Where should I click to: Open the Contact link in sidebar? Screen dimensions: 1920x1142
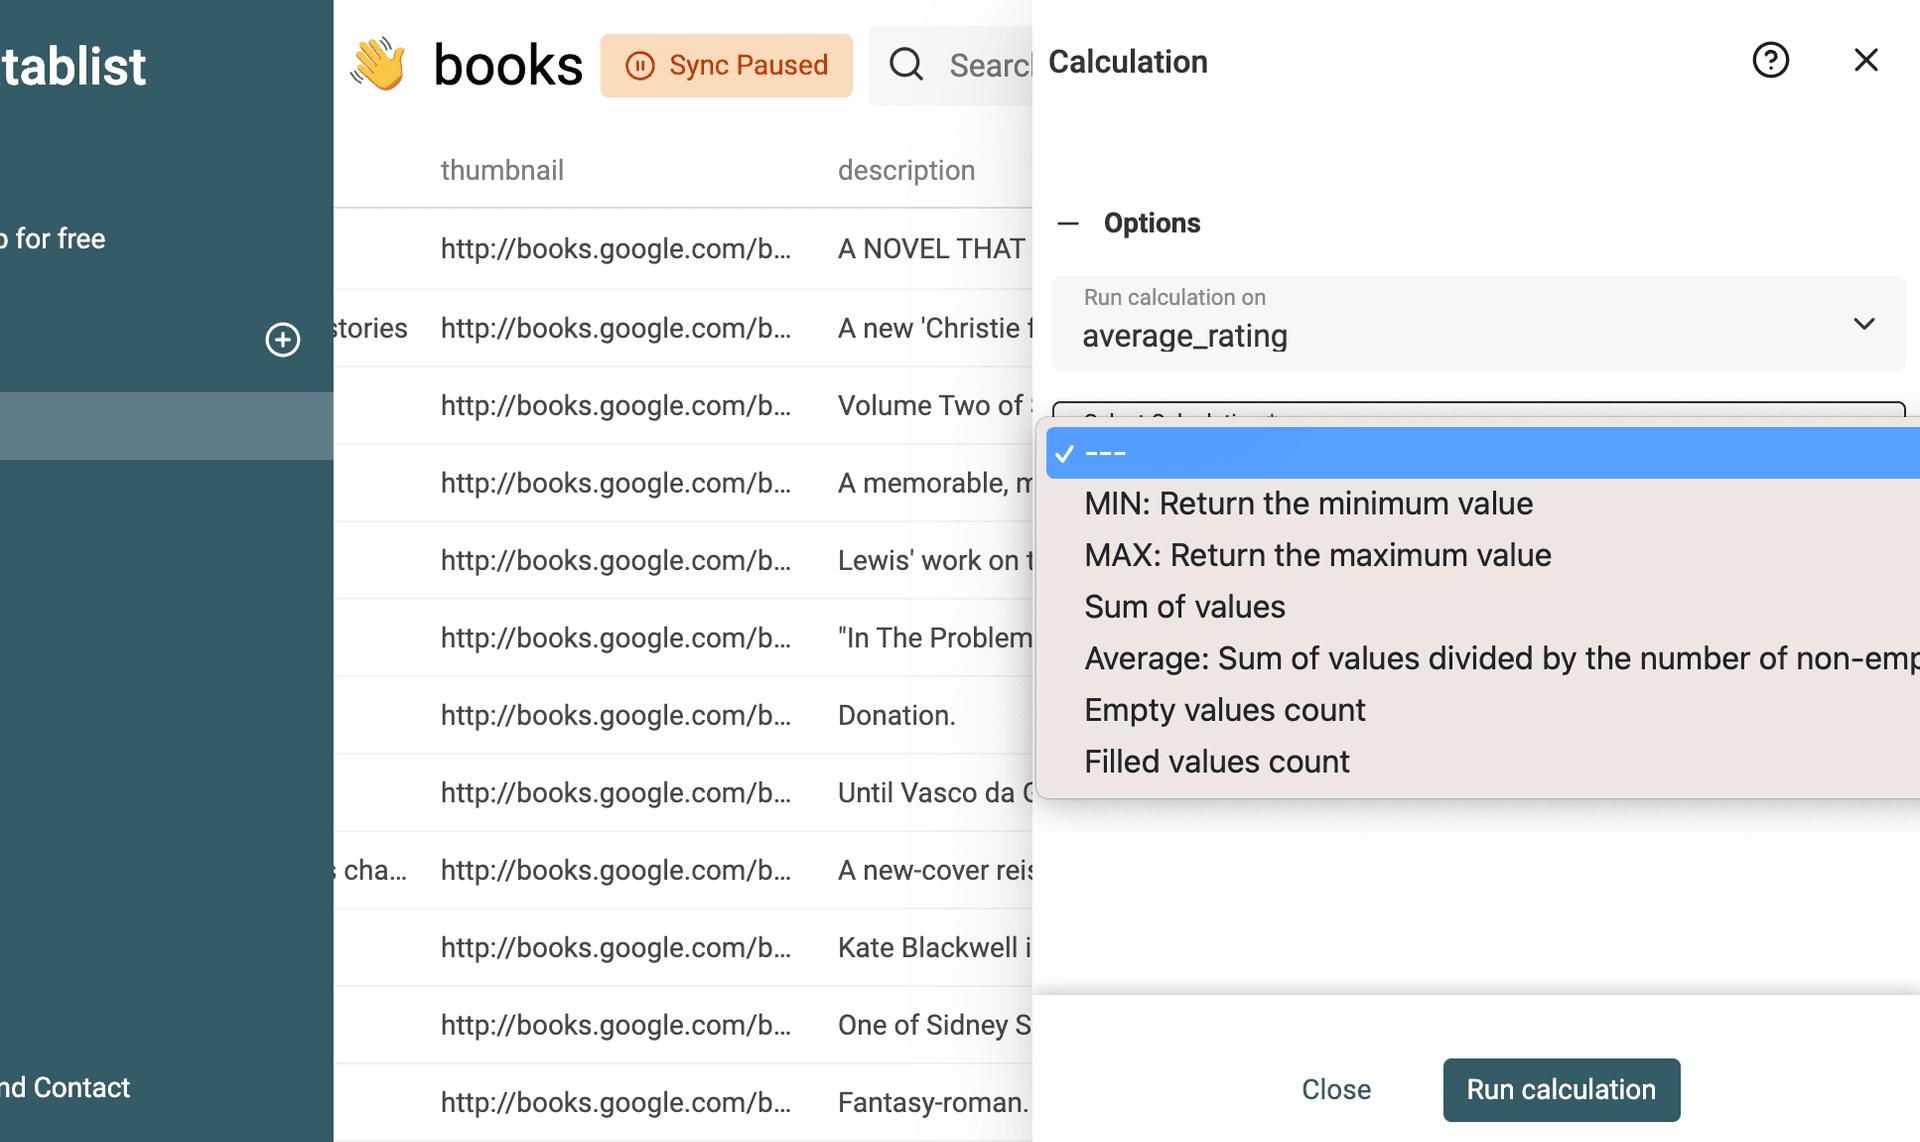pos(80,1087)
